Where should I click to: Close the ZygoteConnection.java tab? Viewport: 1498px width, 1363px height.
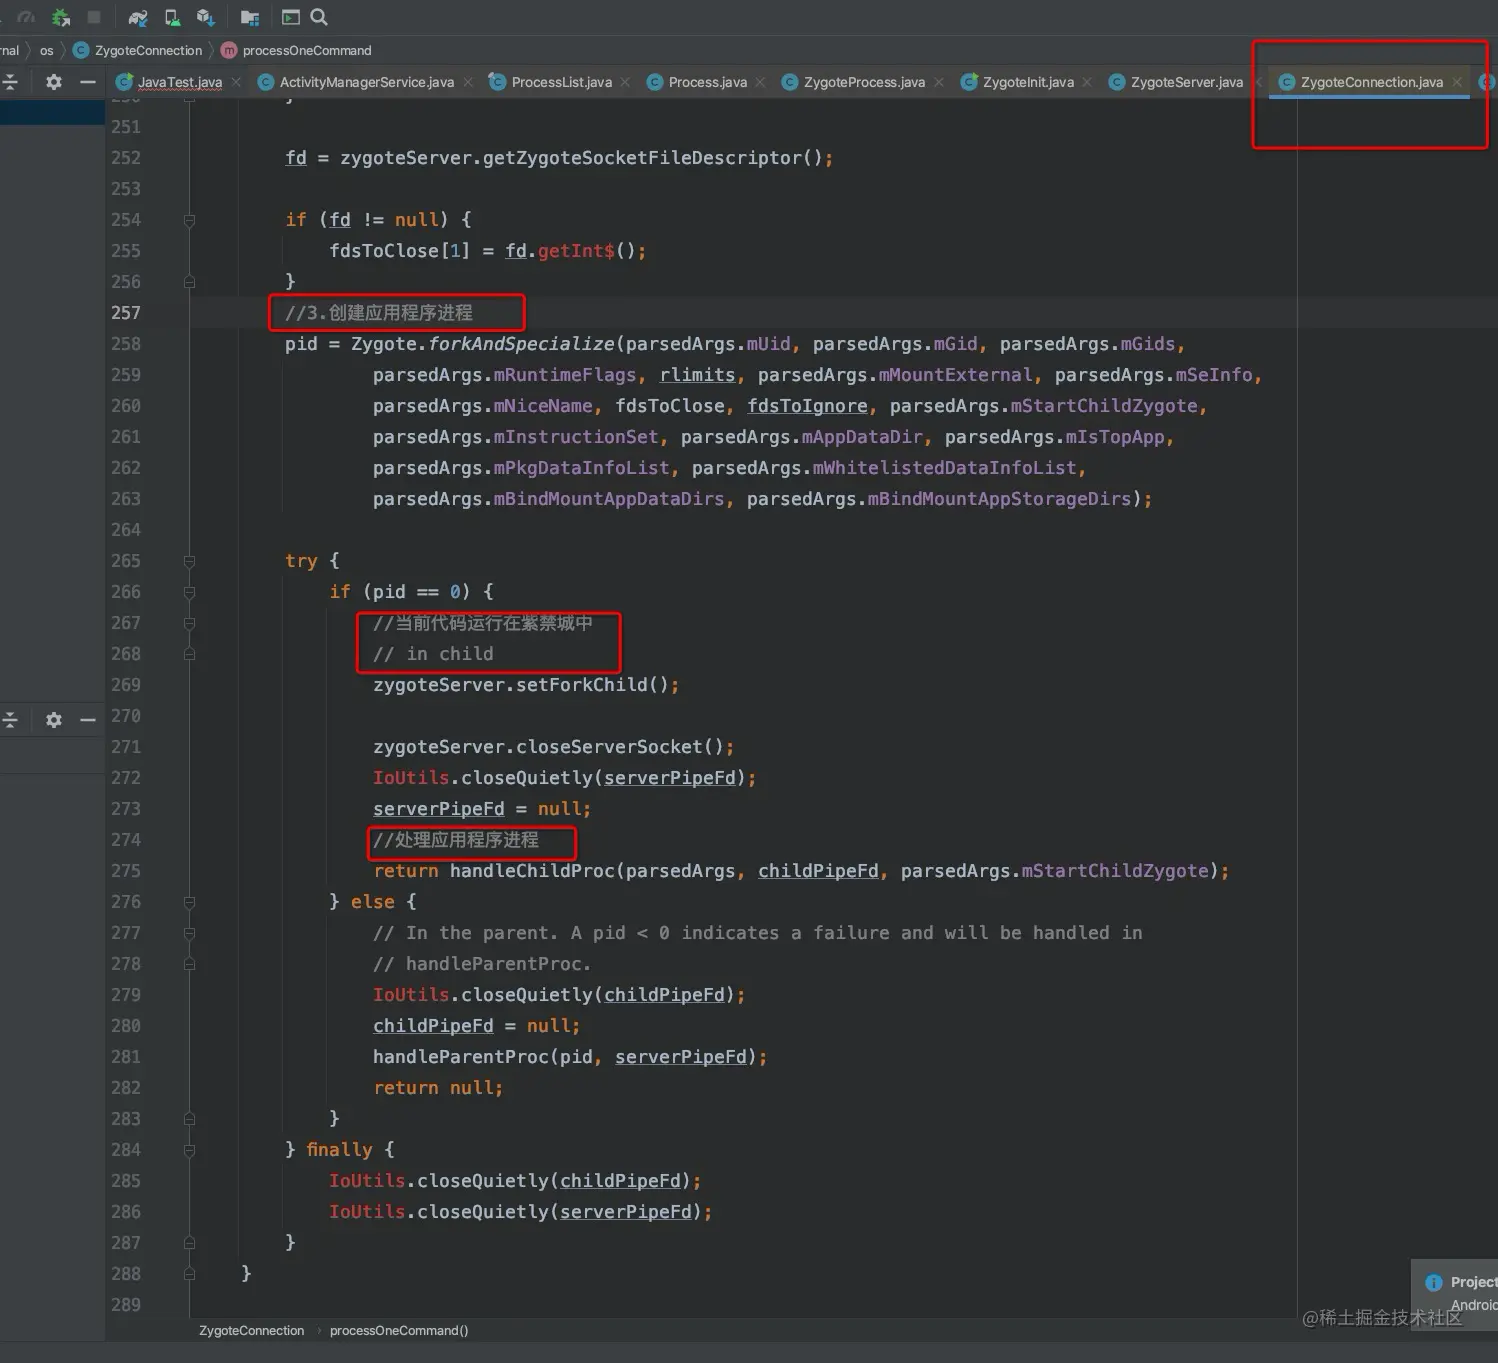click(1457, 82)
